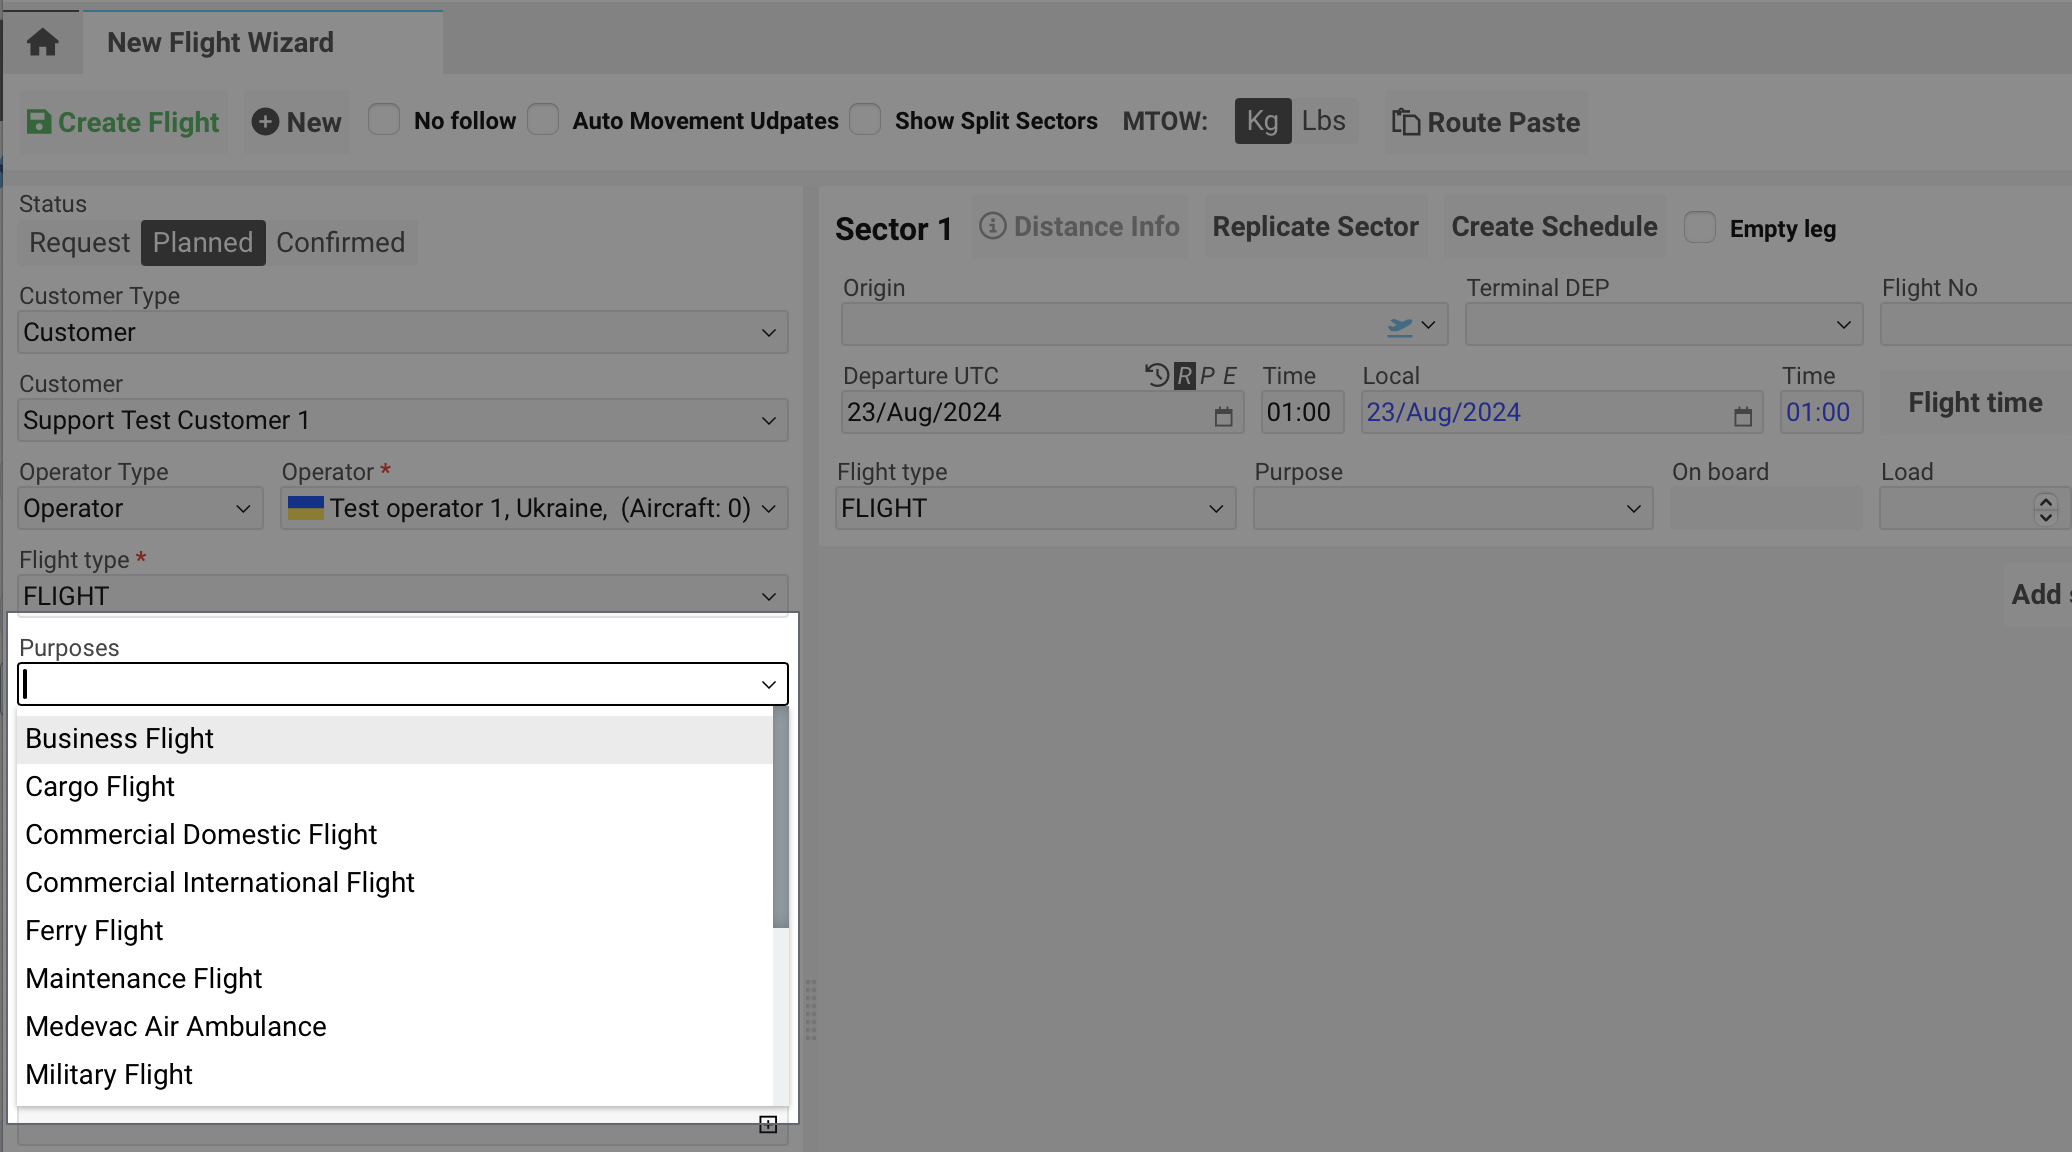Click the Distance Info icon
This screenshot has height=1152, width=2072.
coord(992,226)
